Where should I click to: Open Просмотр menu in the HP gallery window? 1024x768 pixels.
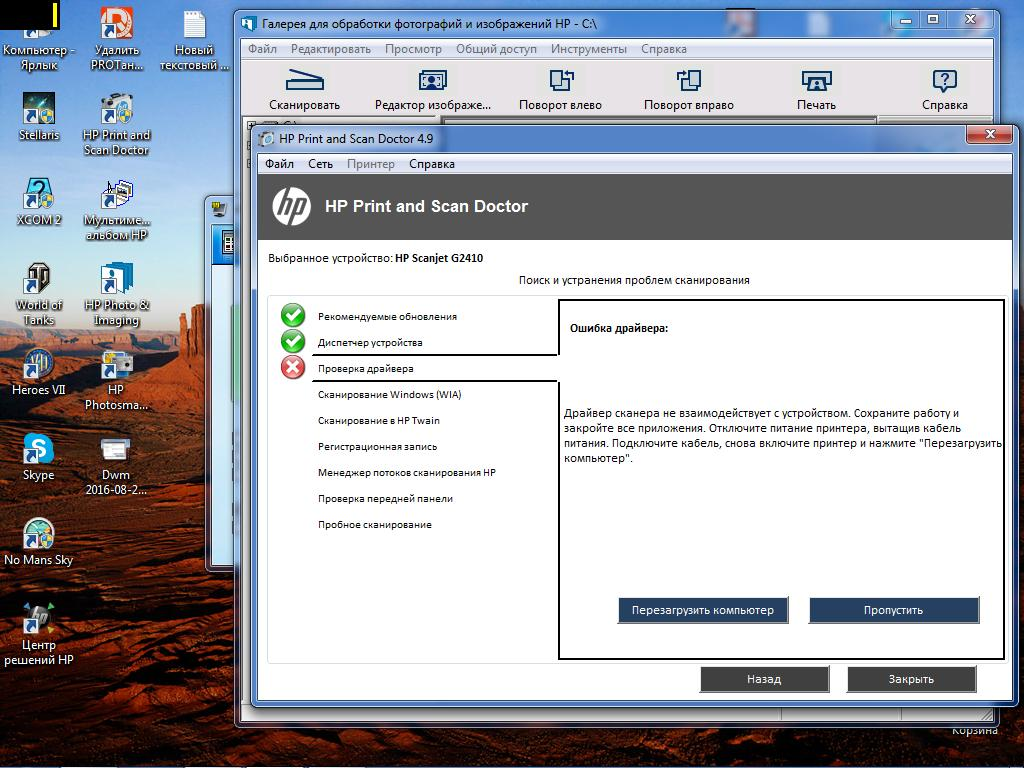[x=413, y=49]
